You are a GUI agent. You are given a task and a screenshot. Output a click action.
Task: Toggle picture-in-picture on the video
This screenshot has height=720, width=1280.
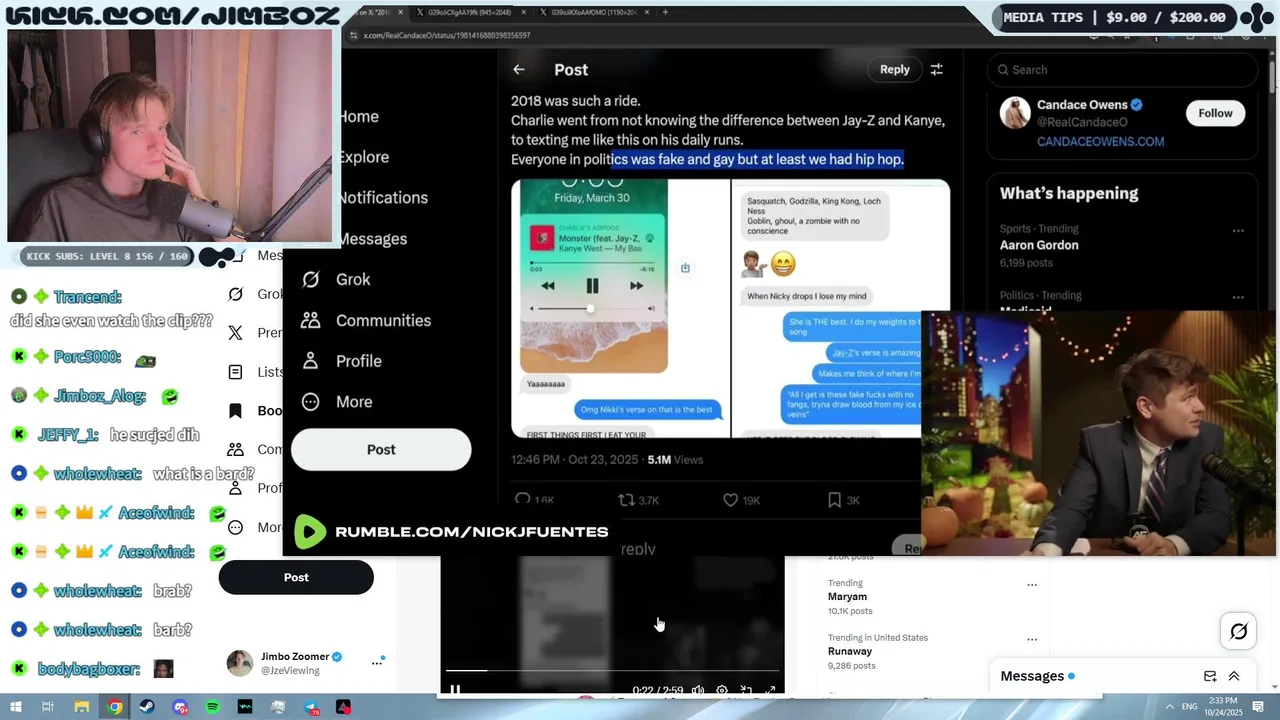point(746,690)
